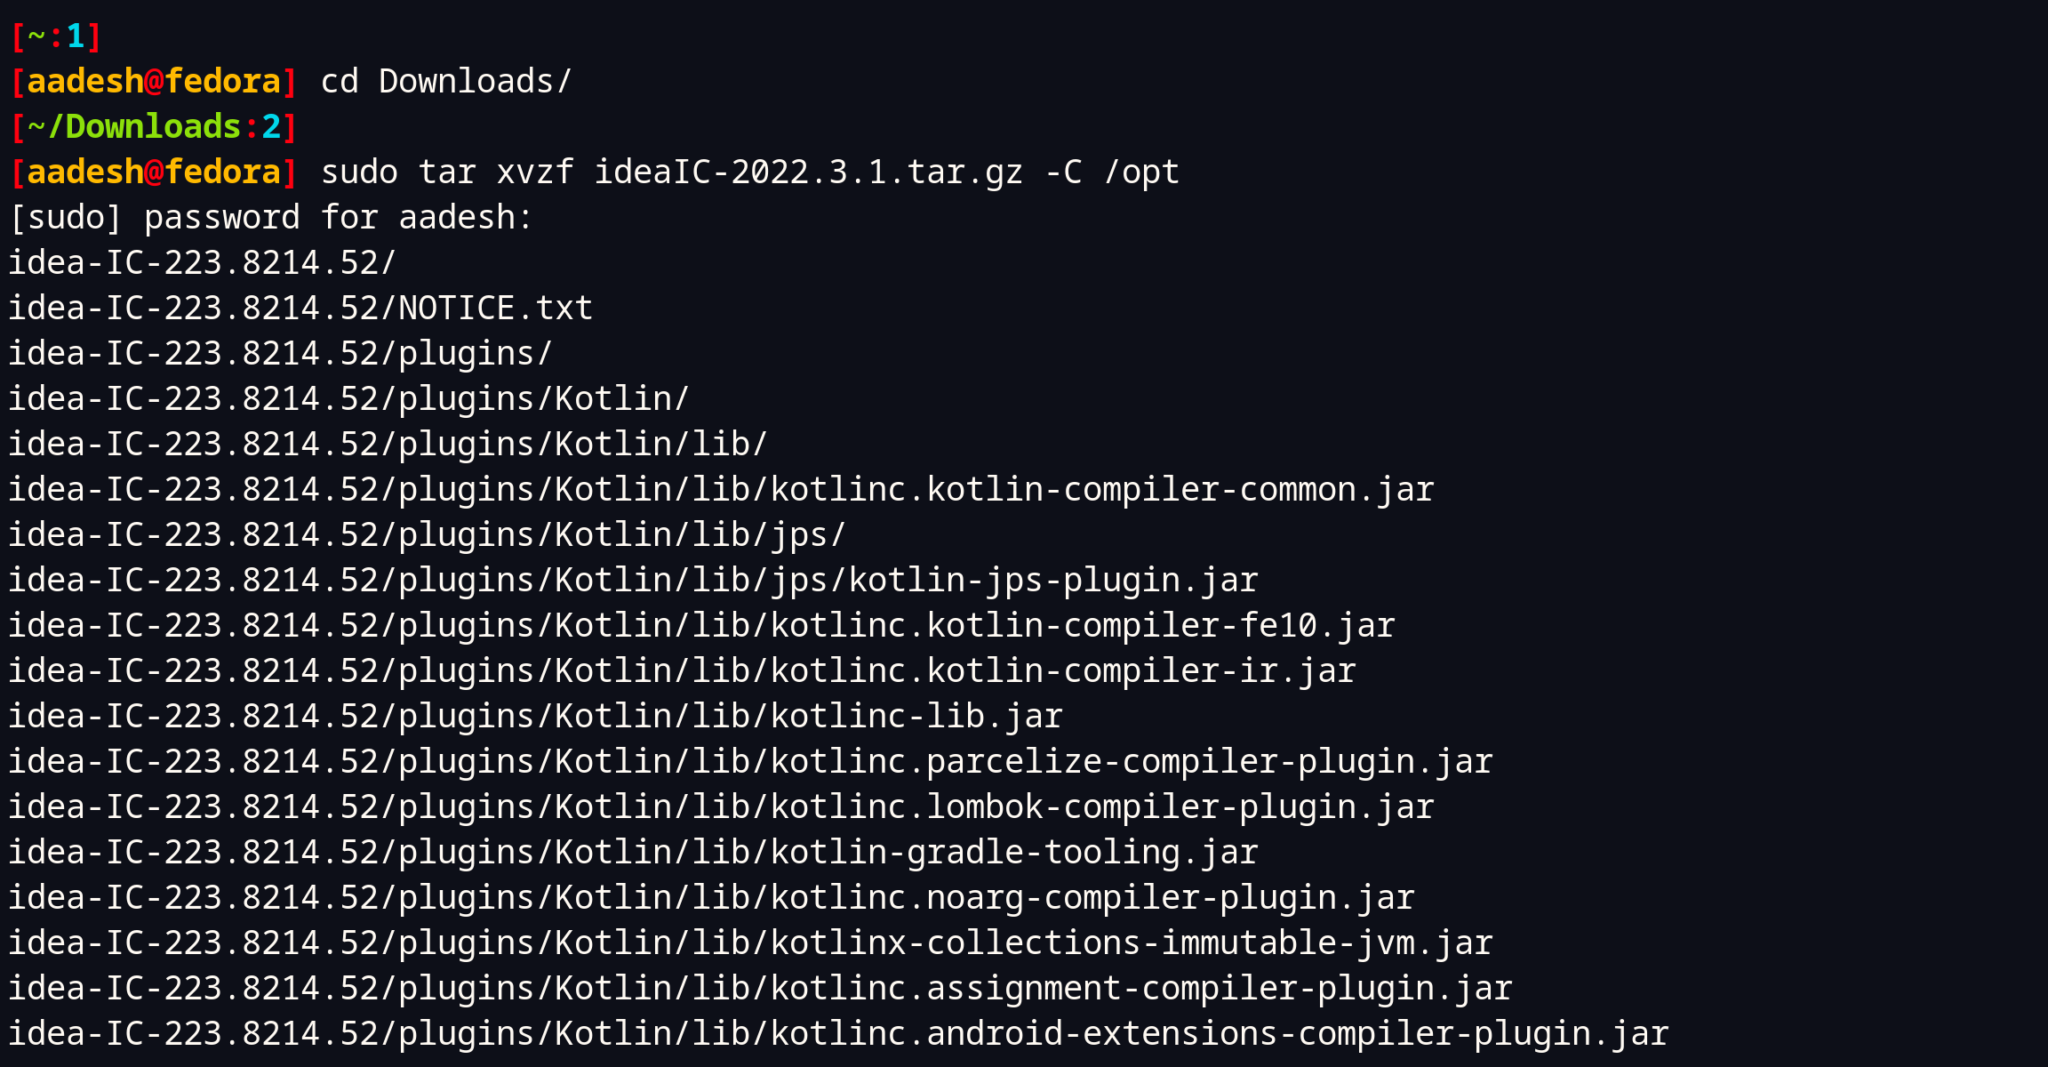Click the NOTICE.txt output line

[x=301, y=308]
